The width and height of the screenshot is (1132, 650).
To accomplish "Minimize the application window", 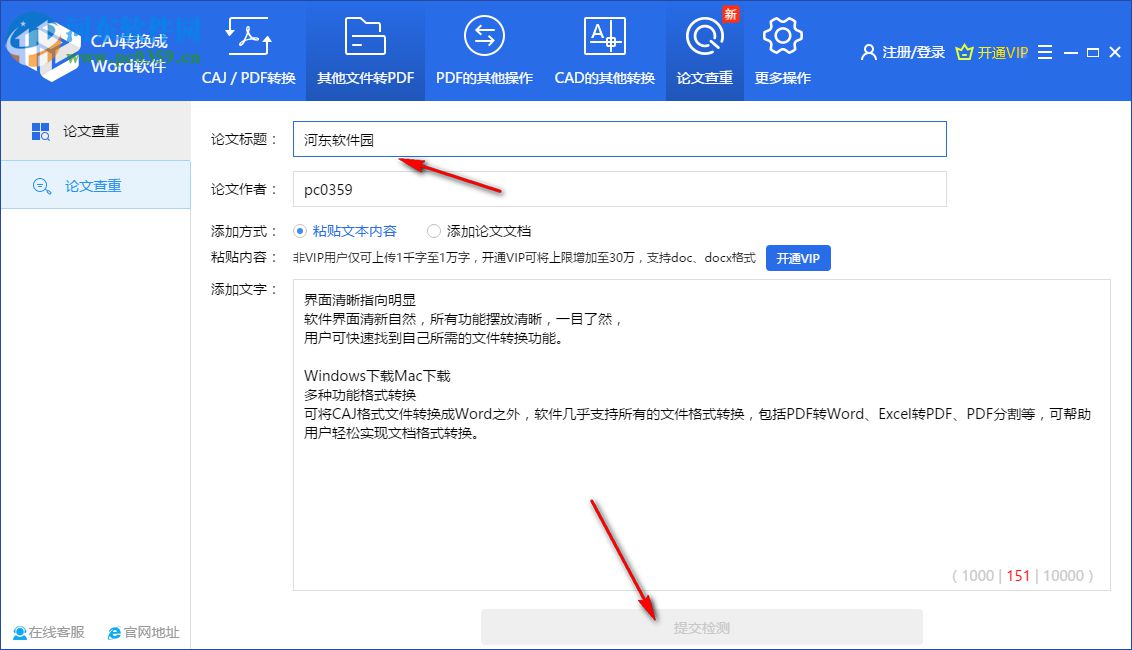I will coord(1071,52).
